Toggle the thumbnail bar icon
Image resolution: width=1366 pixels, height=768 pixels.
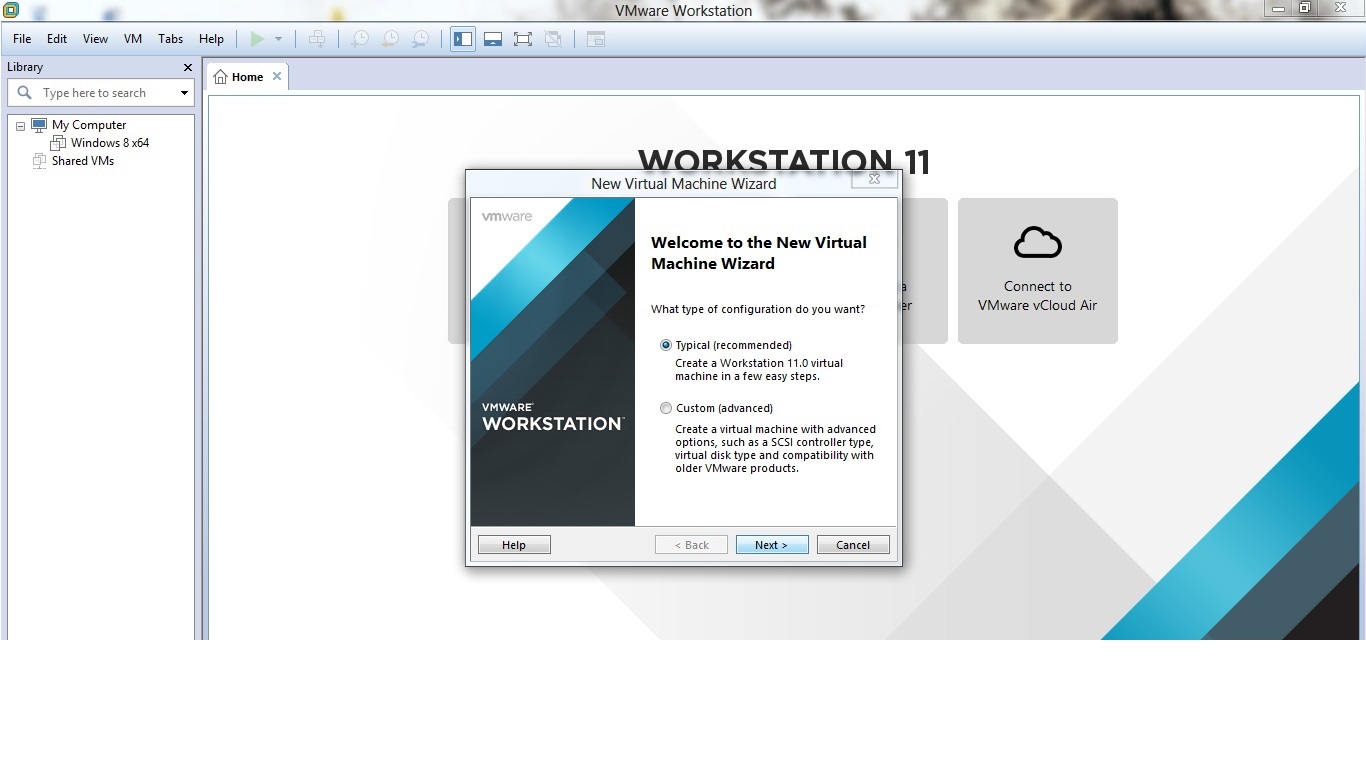click(493, 39)
